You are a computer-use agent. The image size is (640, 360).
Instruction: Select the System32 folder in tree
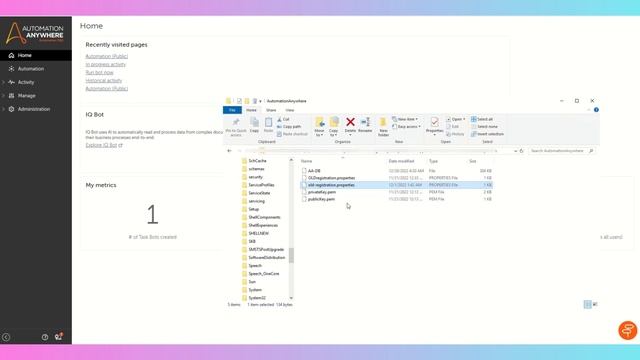(257, 298)
